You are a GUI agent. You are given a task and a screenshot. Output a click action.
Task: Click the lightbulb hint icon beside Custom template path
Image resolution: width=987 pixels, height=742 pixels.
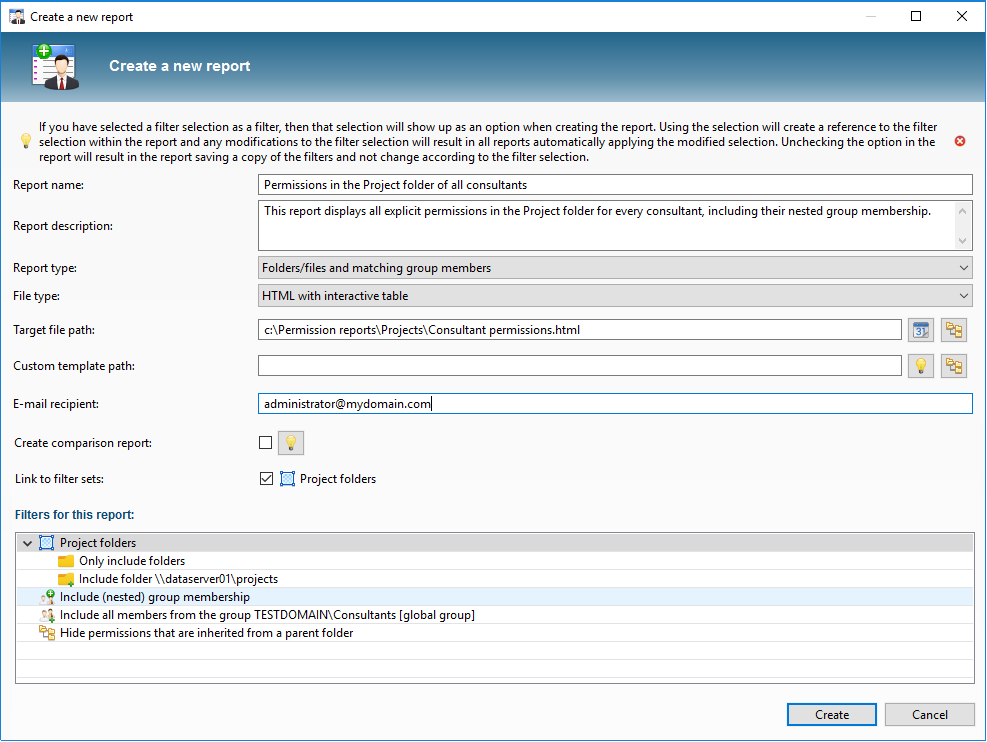click(920, 366)
